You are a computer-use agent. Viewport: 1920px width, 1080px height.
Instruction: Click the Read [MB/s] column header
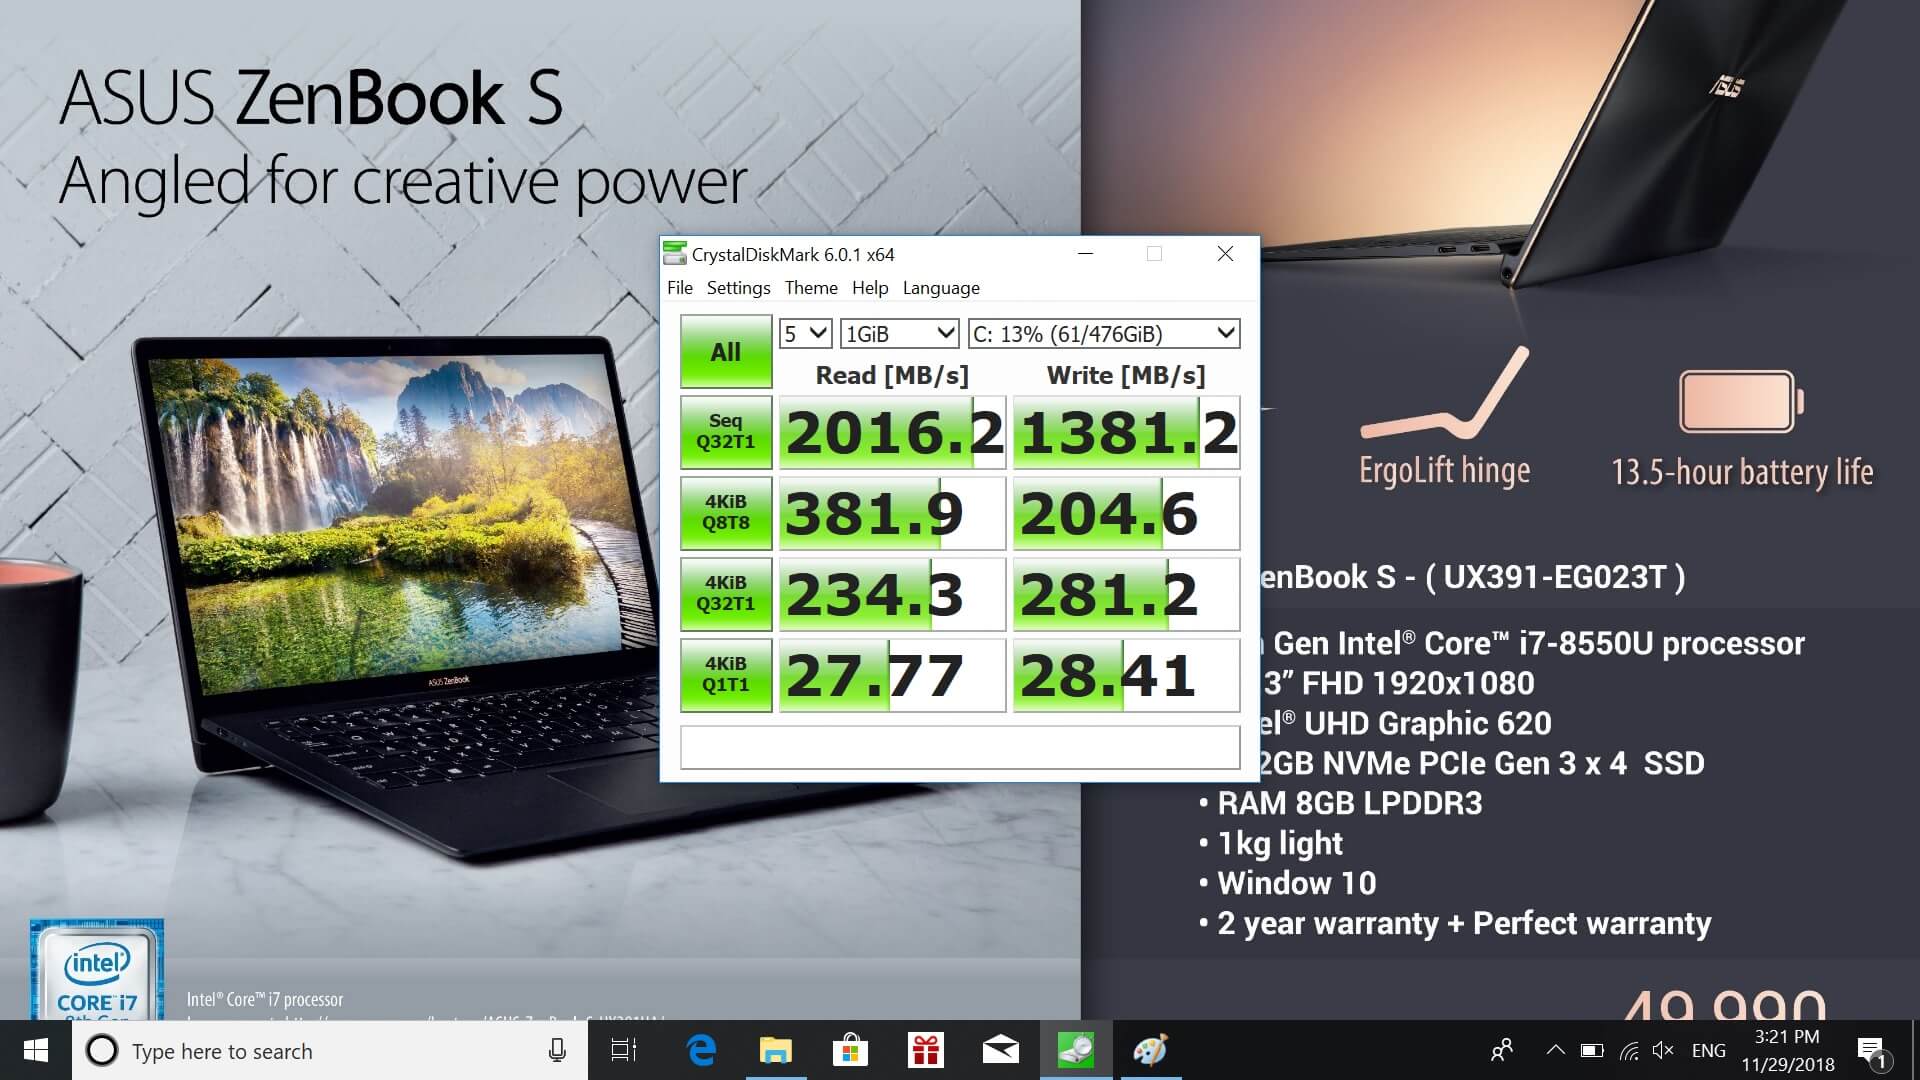892,375
